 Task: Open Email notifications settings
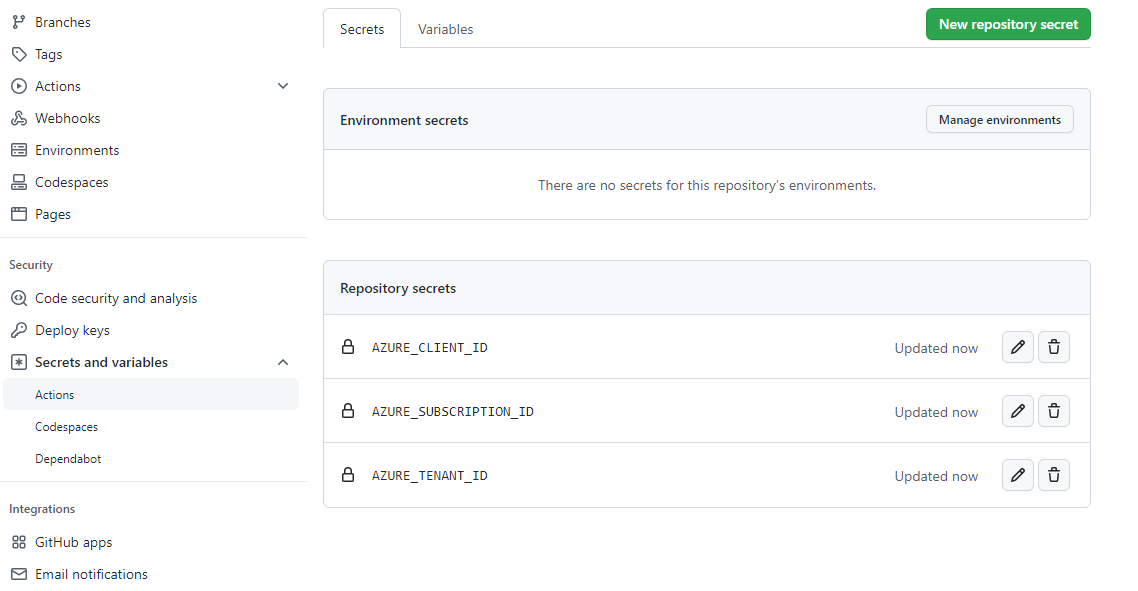pos(91,574)
